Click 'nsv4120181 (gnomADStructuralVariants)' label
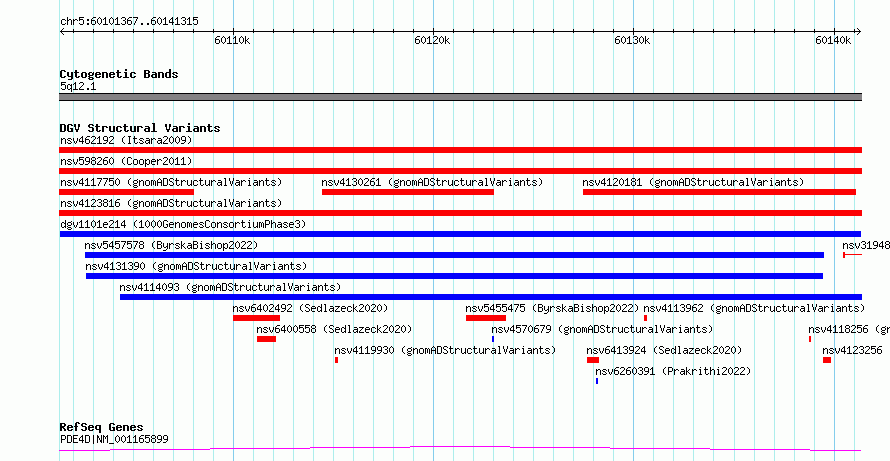This screenshot has width=890, height=461. click(x=693, y=182)
